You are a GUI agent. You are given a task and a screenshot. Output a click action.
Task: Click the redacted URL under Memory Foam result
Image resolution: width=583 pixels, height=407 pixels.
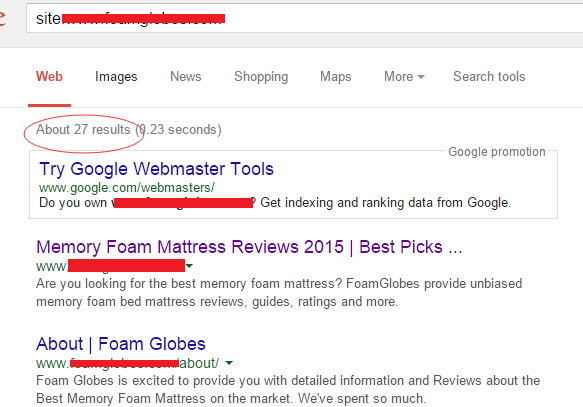click(110, 266)
